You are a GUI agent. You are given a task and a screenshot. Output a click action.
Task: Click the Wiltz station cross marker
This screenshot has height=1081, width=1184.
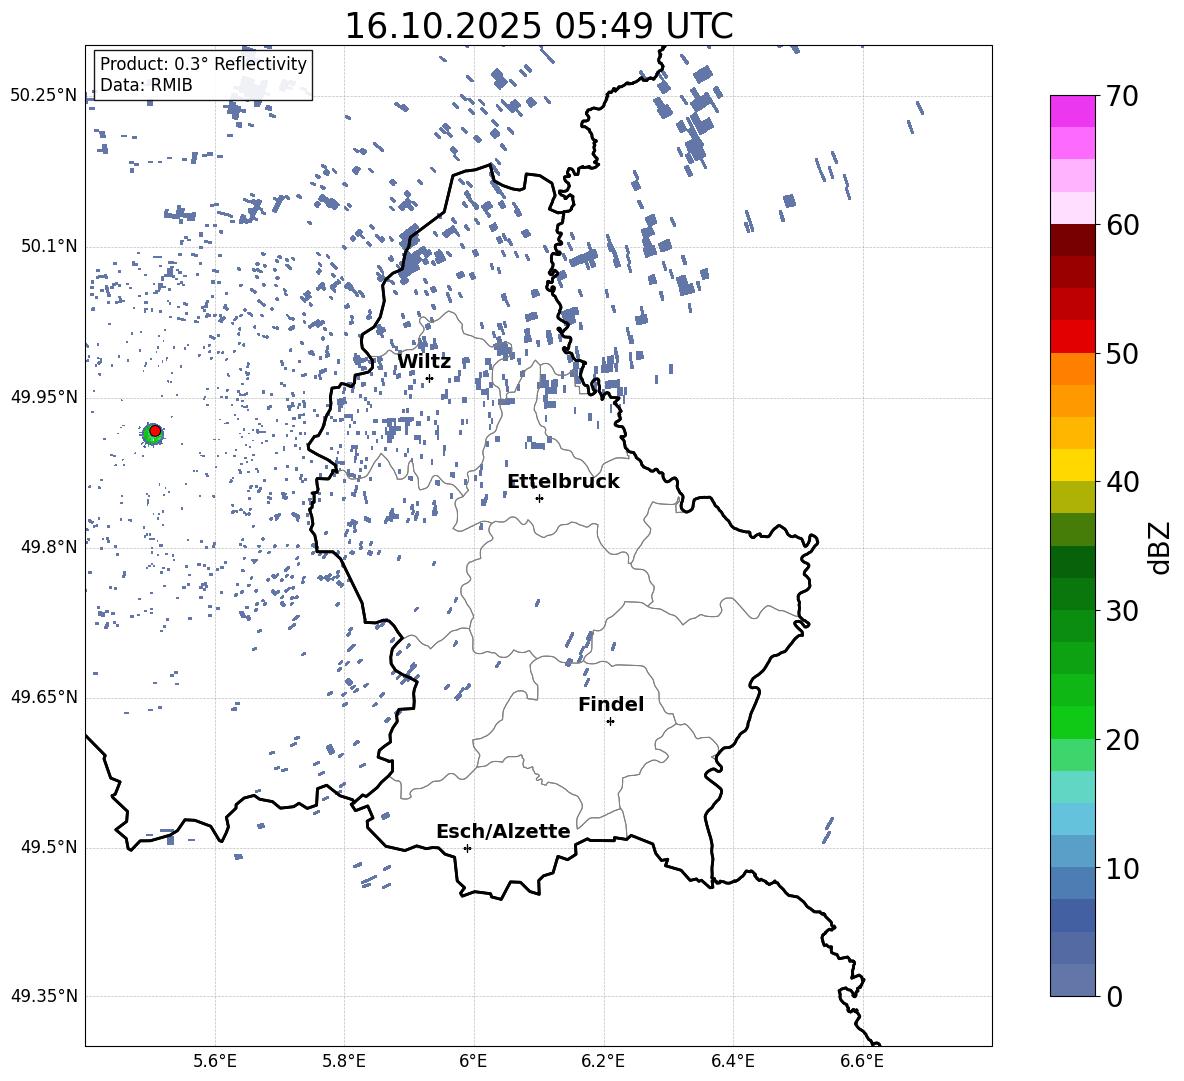tap(430, 379)
